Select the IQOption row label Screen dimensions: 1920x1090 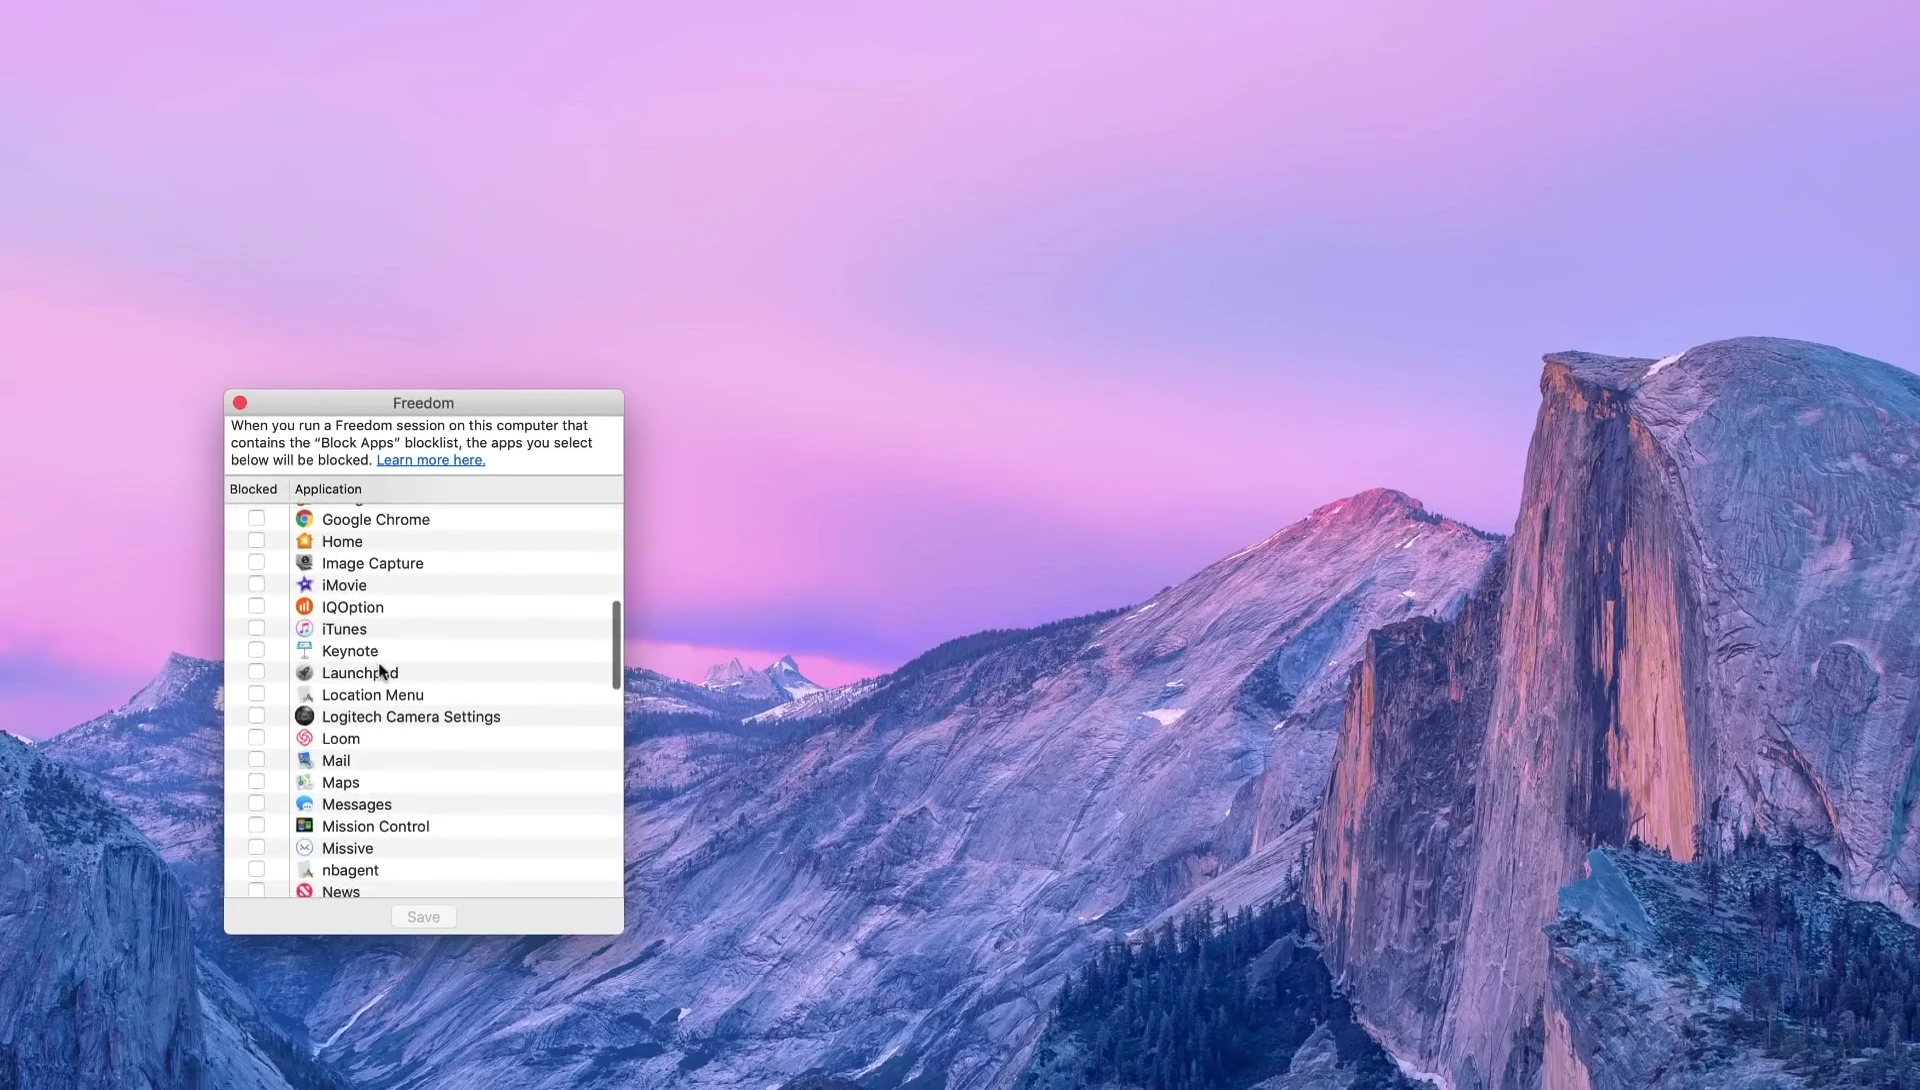pyautogui.click(x=353, y=608)
